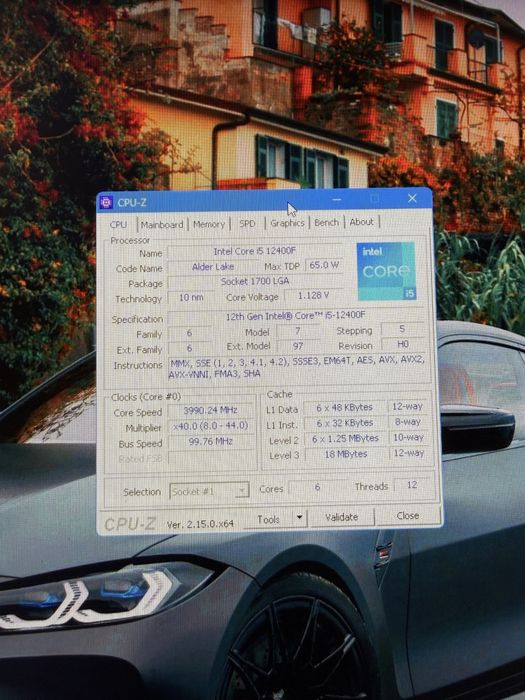Click the L1 Inst. value 6 x 32 KBytes

tap(344, 423)
